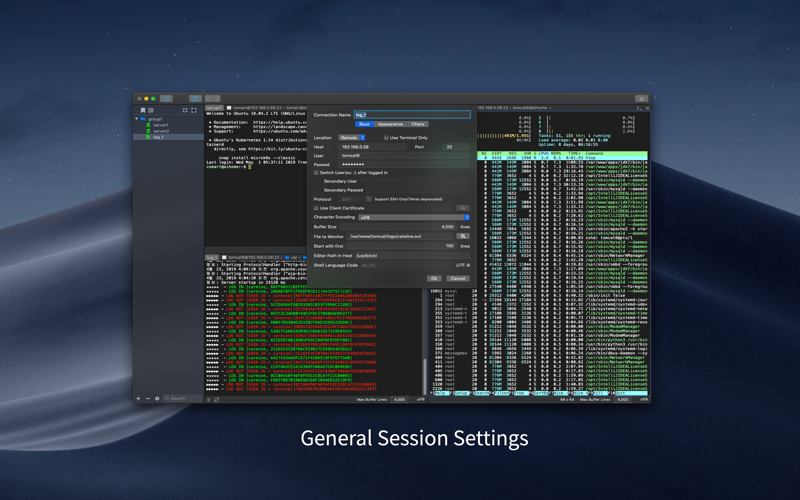This screenshot has width=800, height=500.
Task: Select the log_1 pane tab label
Action: (x=212, y=258)
